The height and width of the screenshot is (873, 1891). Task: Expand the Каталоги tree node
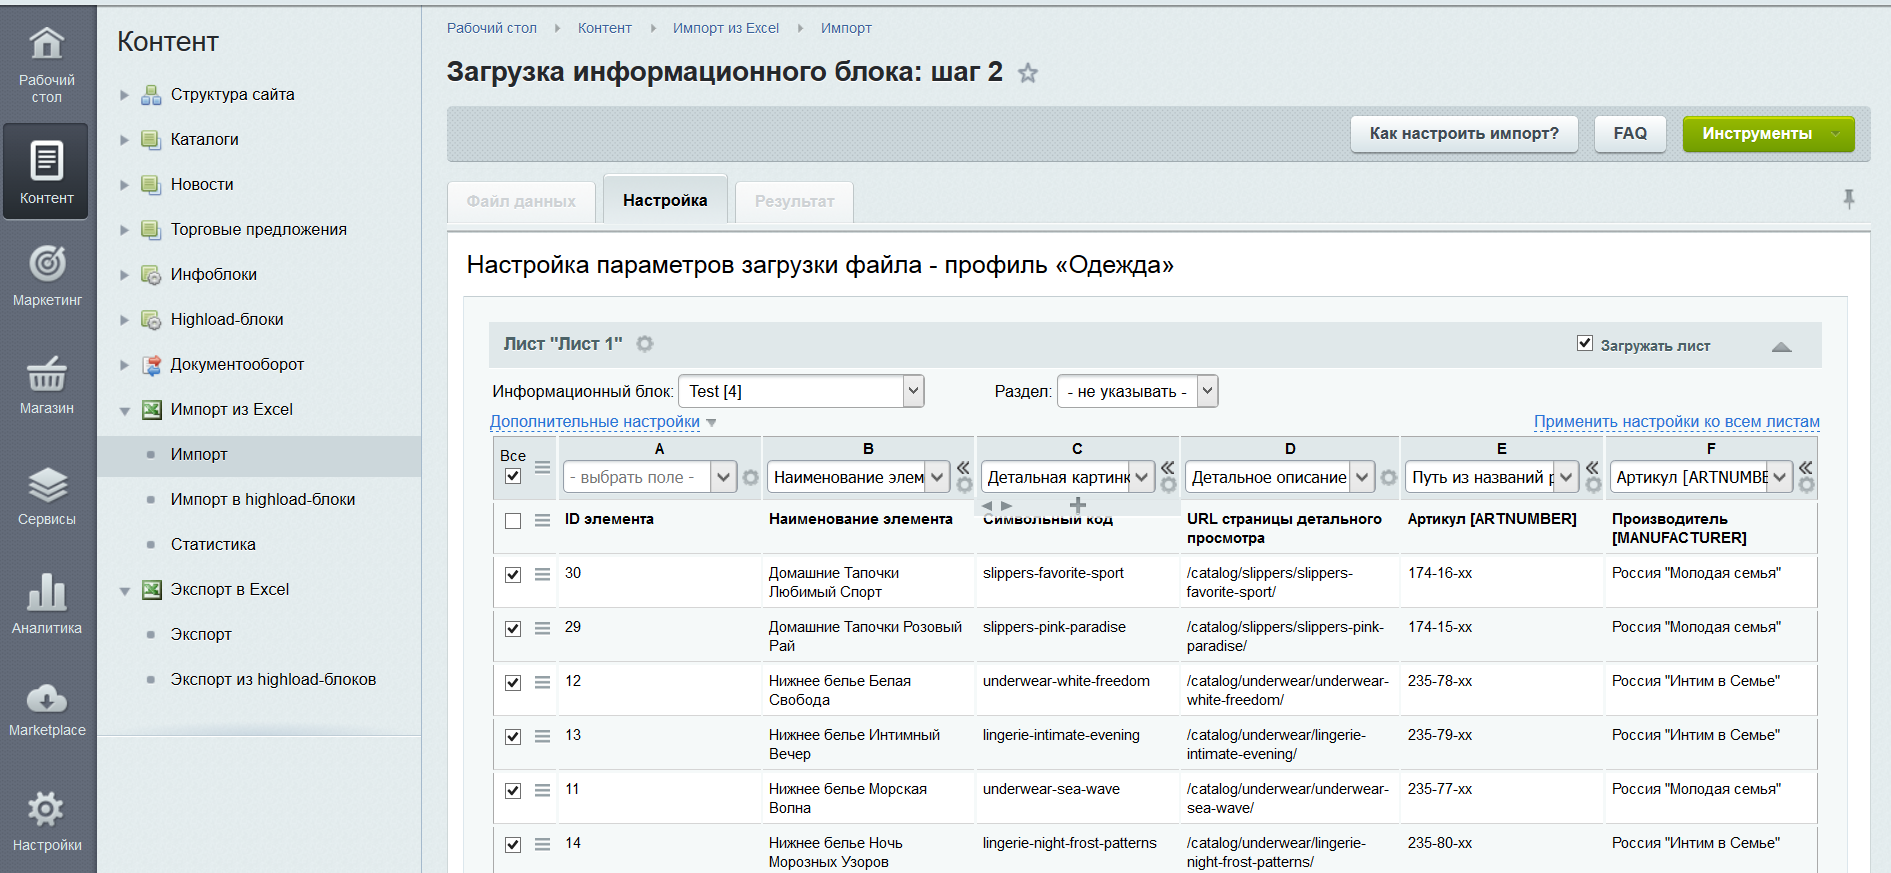(x=125, y=140)
